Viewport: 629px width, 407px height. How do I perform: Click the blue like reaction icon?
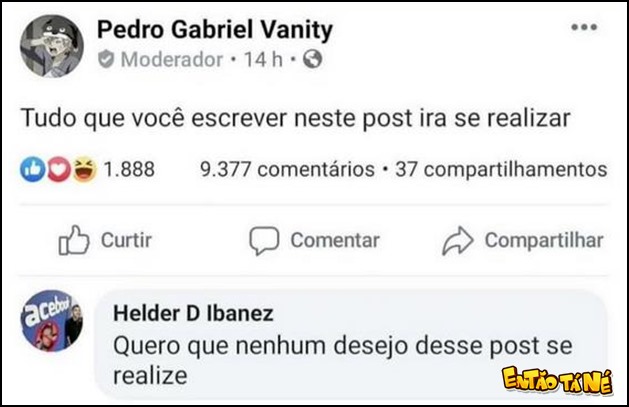click(x=31, y=169)
